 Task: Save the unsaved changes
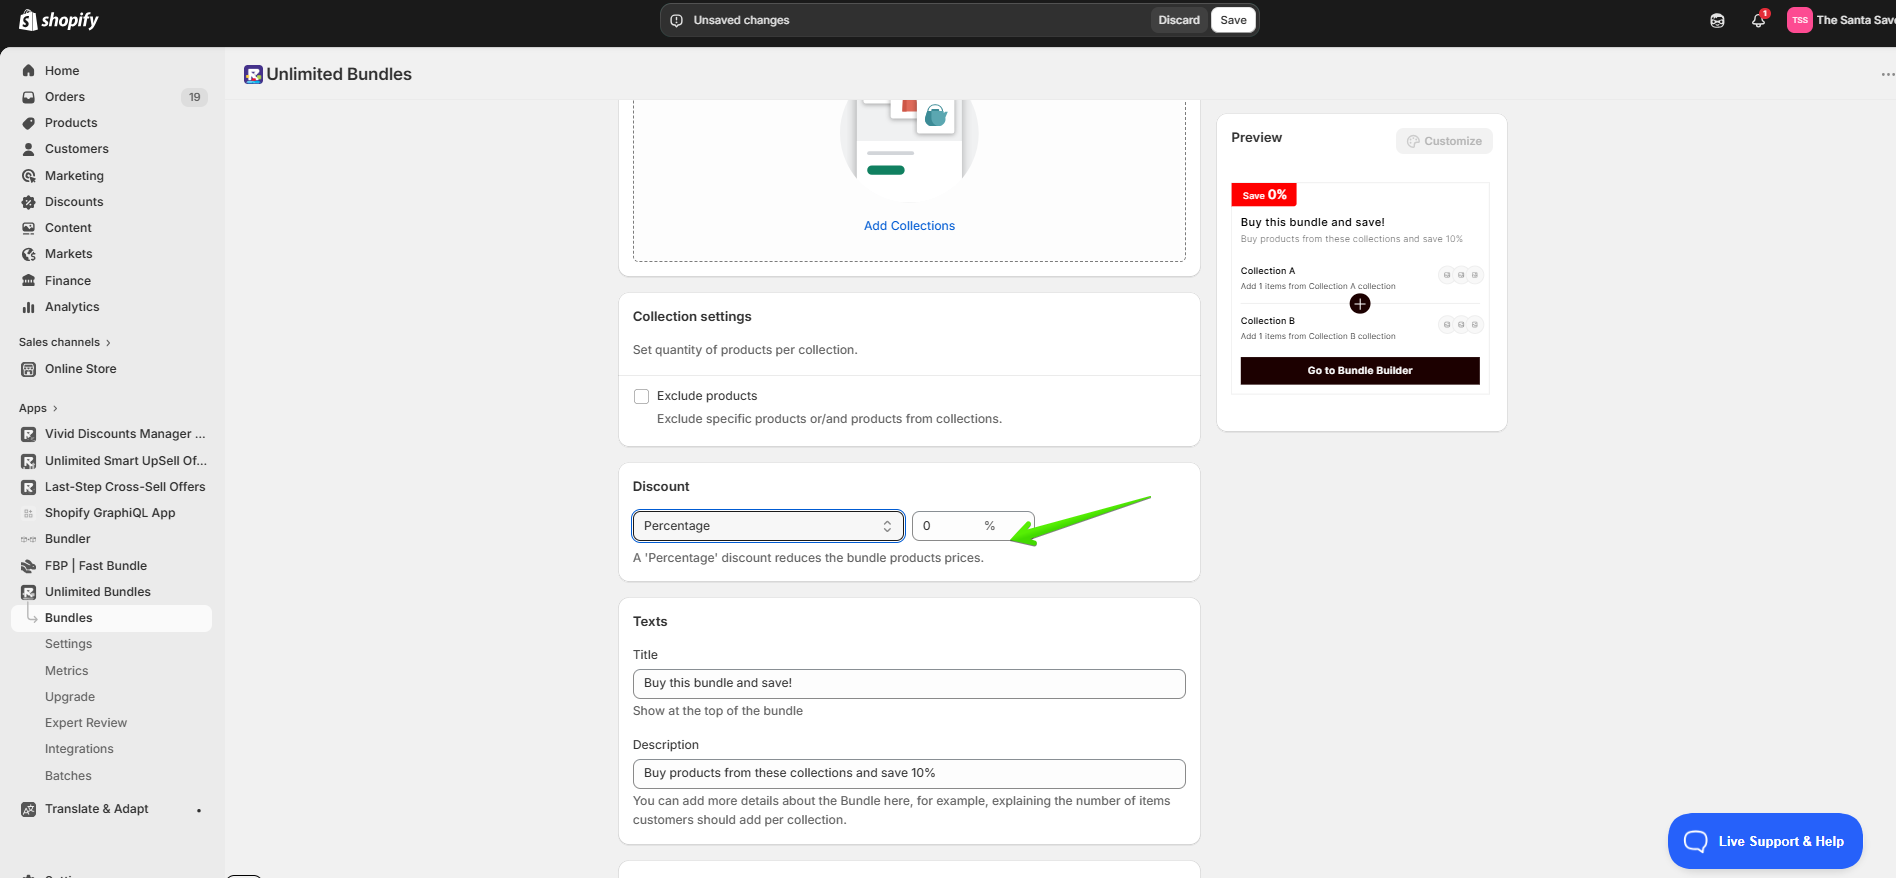[1233, 20]
